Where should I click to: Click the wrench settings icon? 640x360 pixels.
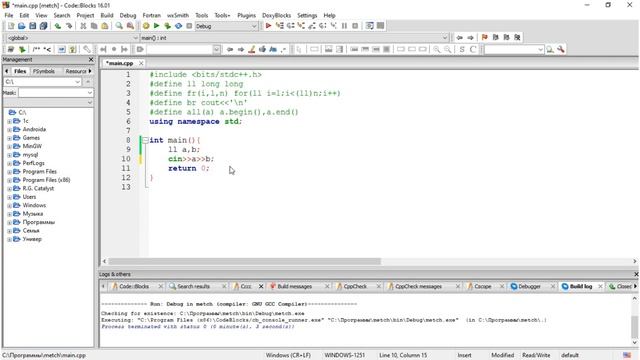tap(561, 49)
